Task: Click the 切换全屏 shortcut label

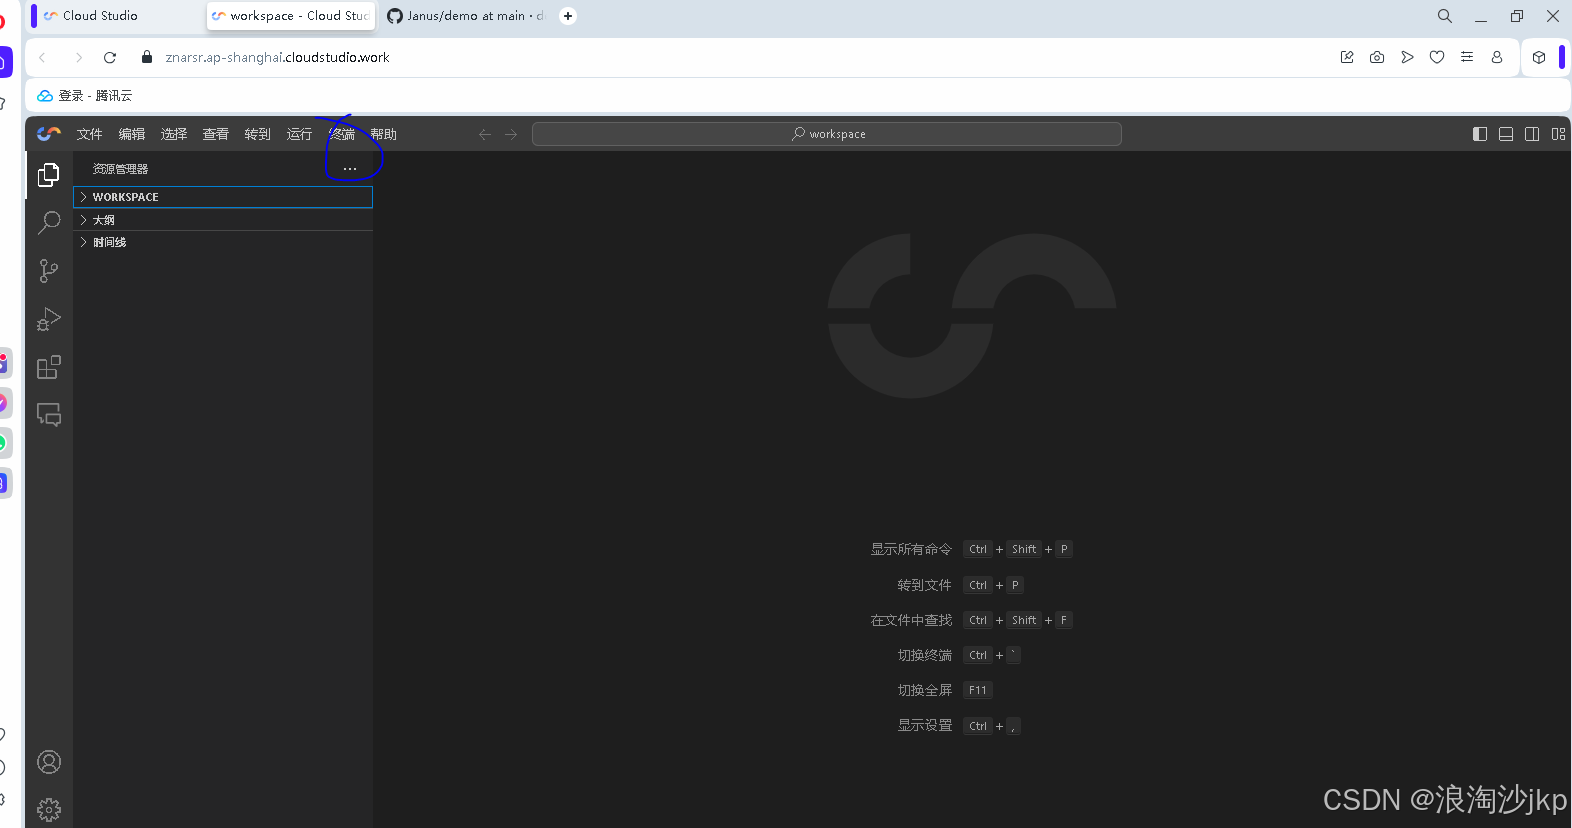Action: click(x=925, y=690)
